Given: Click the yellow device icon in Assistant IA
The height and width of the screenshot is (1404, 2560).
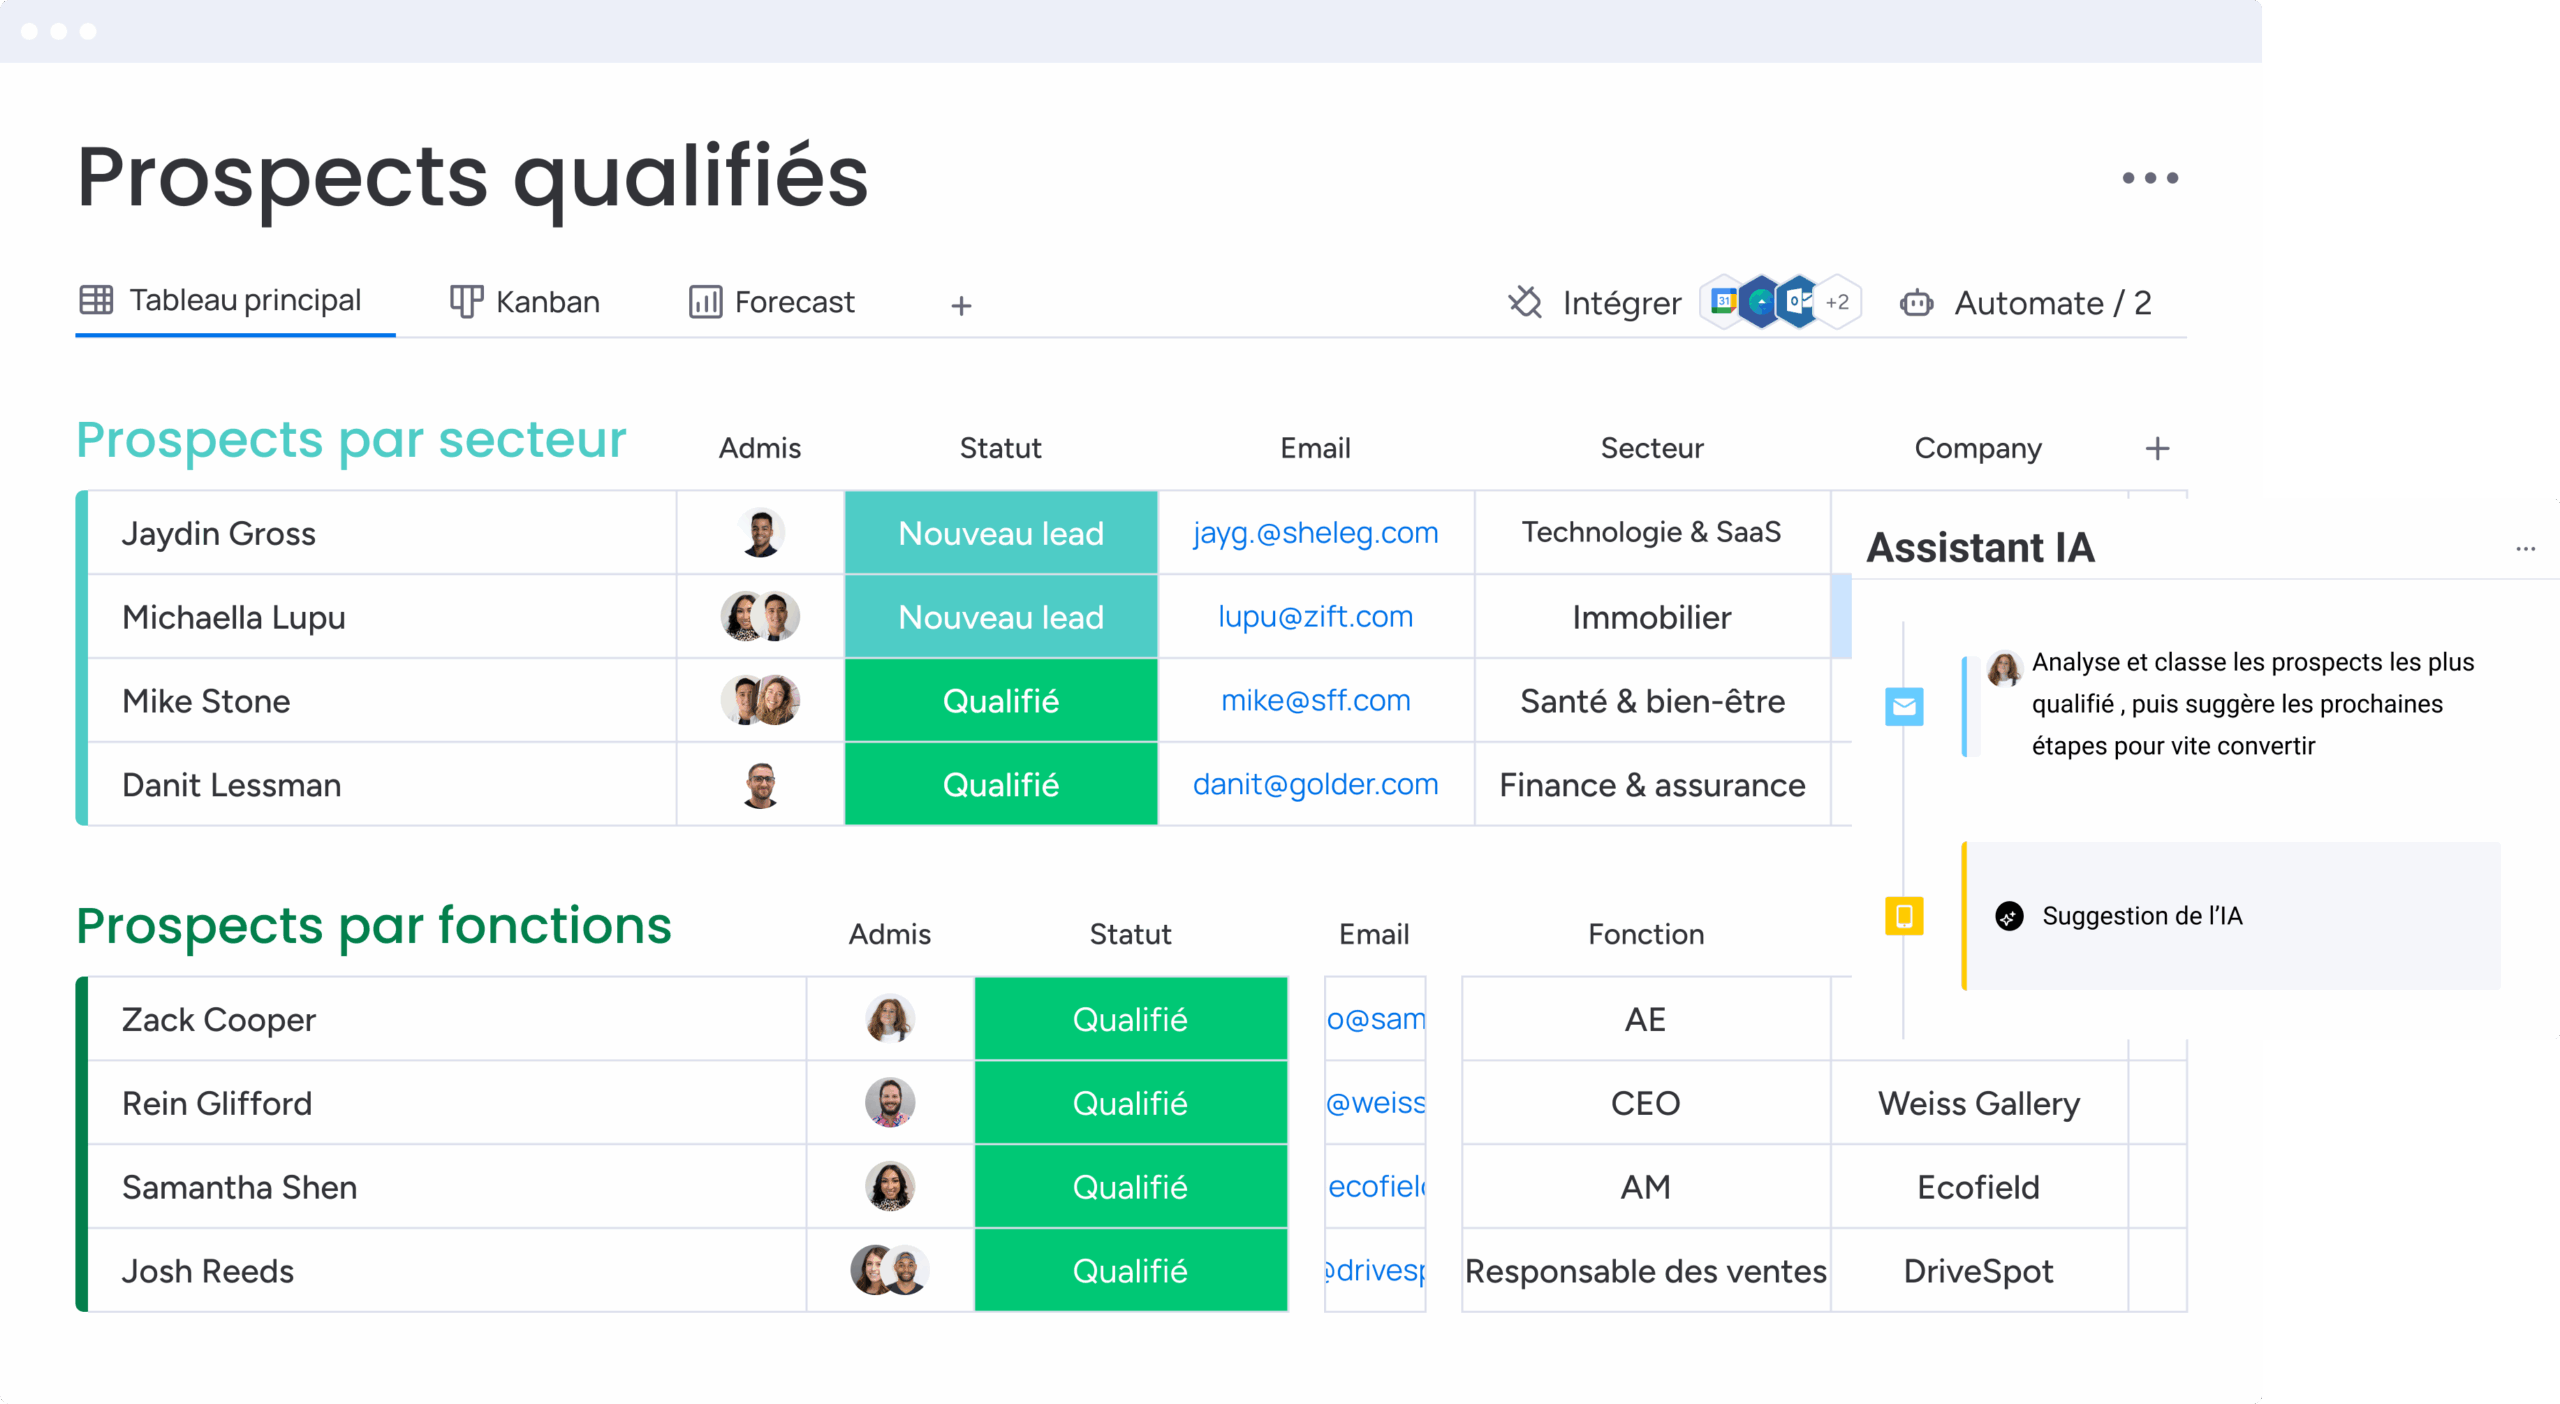Looking at the screenshot, I should (1904, 916).
